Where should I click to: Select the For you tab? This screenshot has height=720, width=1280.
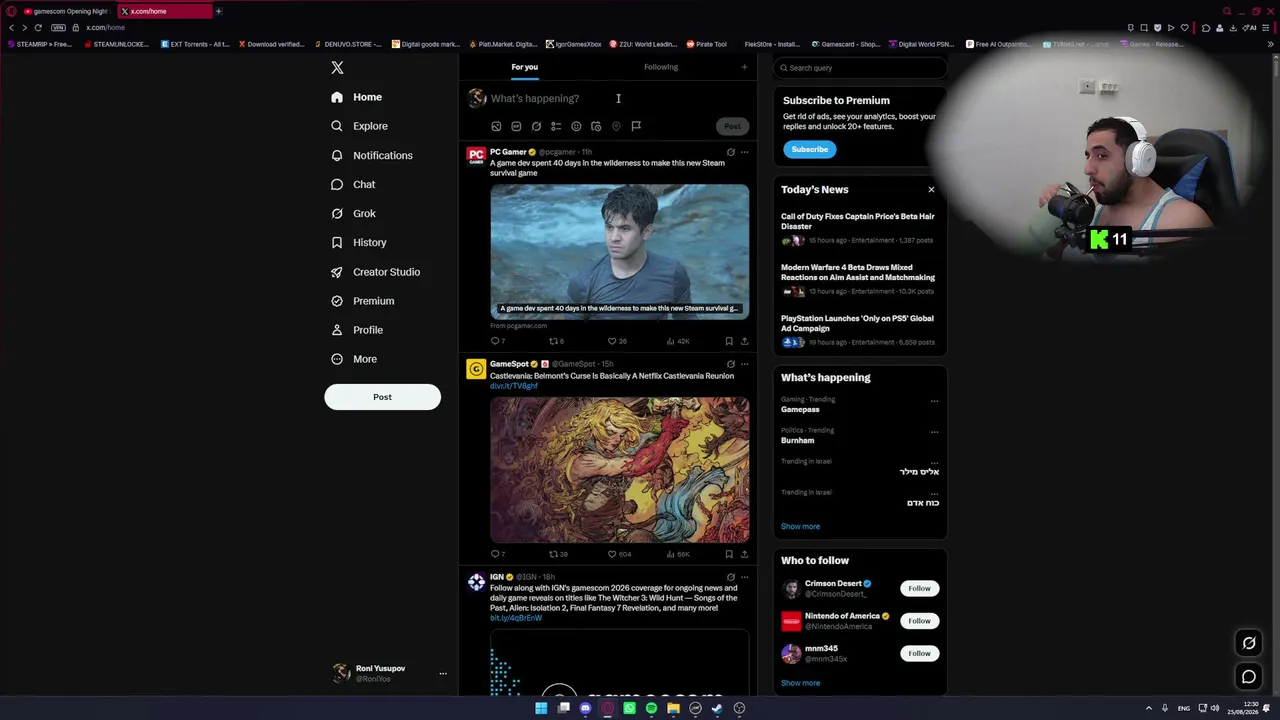524,67
